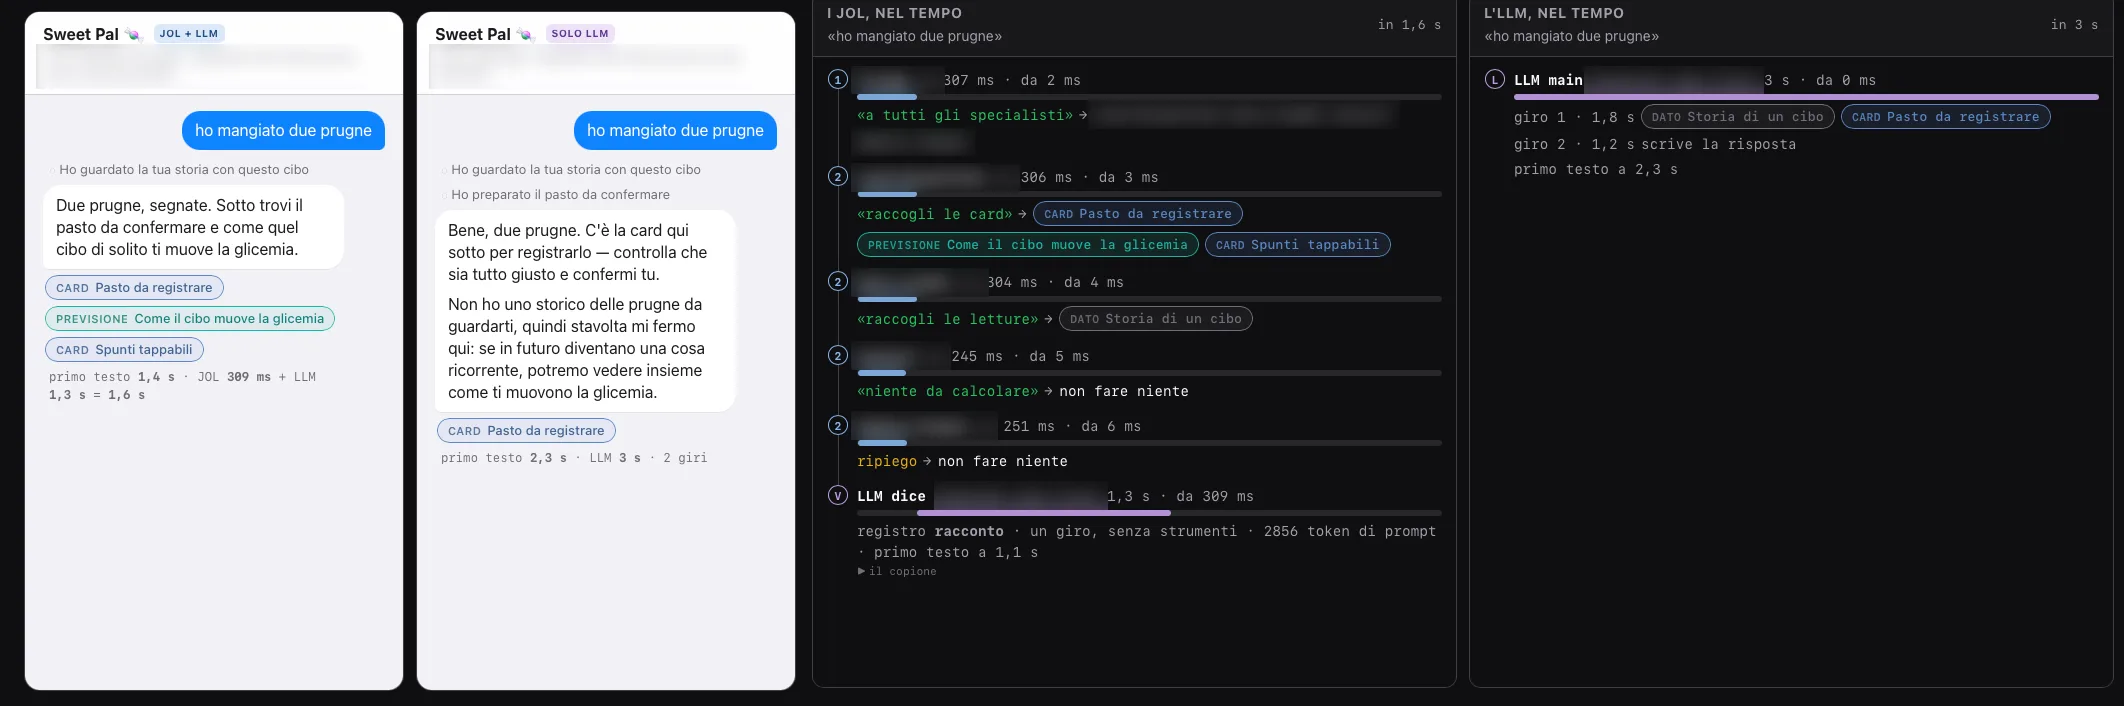Click the blue "ho mangiato due prugne" bubble in left chat

click(283, 131)
